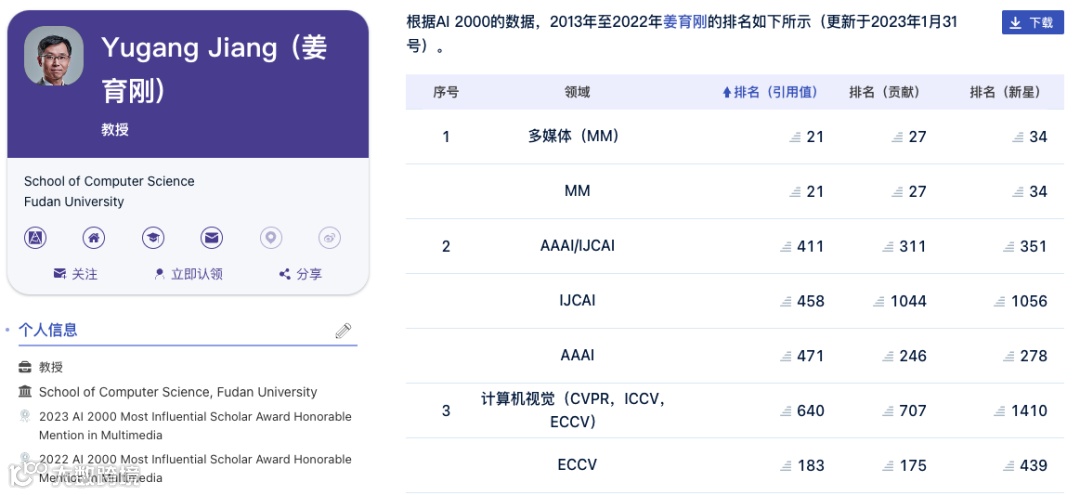Viewport: 1080px width, 495px height.
Task: Download the ranking data via 下载
Action: click(x=1032, y=23)
